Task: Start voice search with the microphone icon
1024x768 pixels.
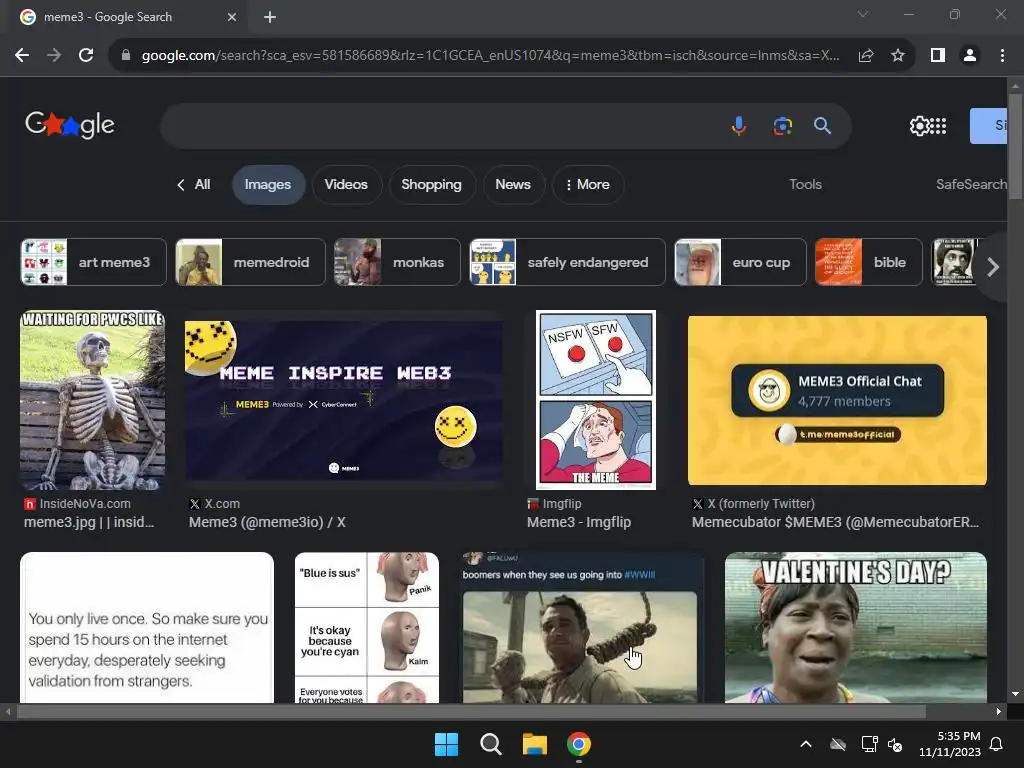Action: pyautogui.click(x=739, y=125)
